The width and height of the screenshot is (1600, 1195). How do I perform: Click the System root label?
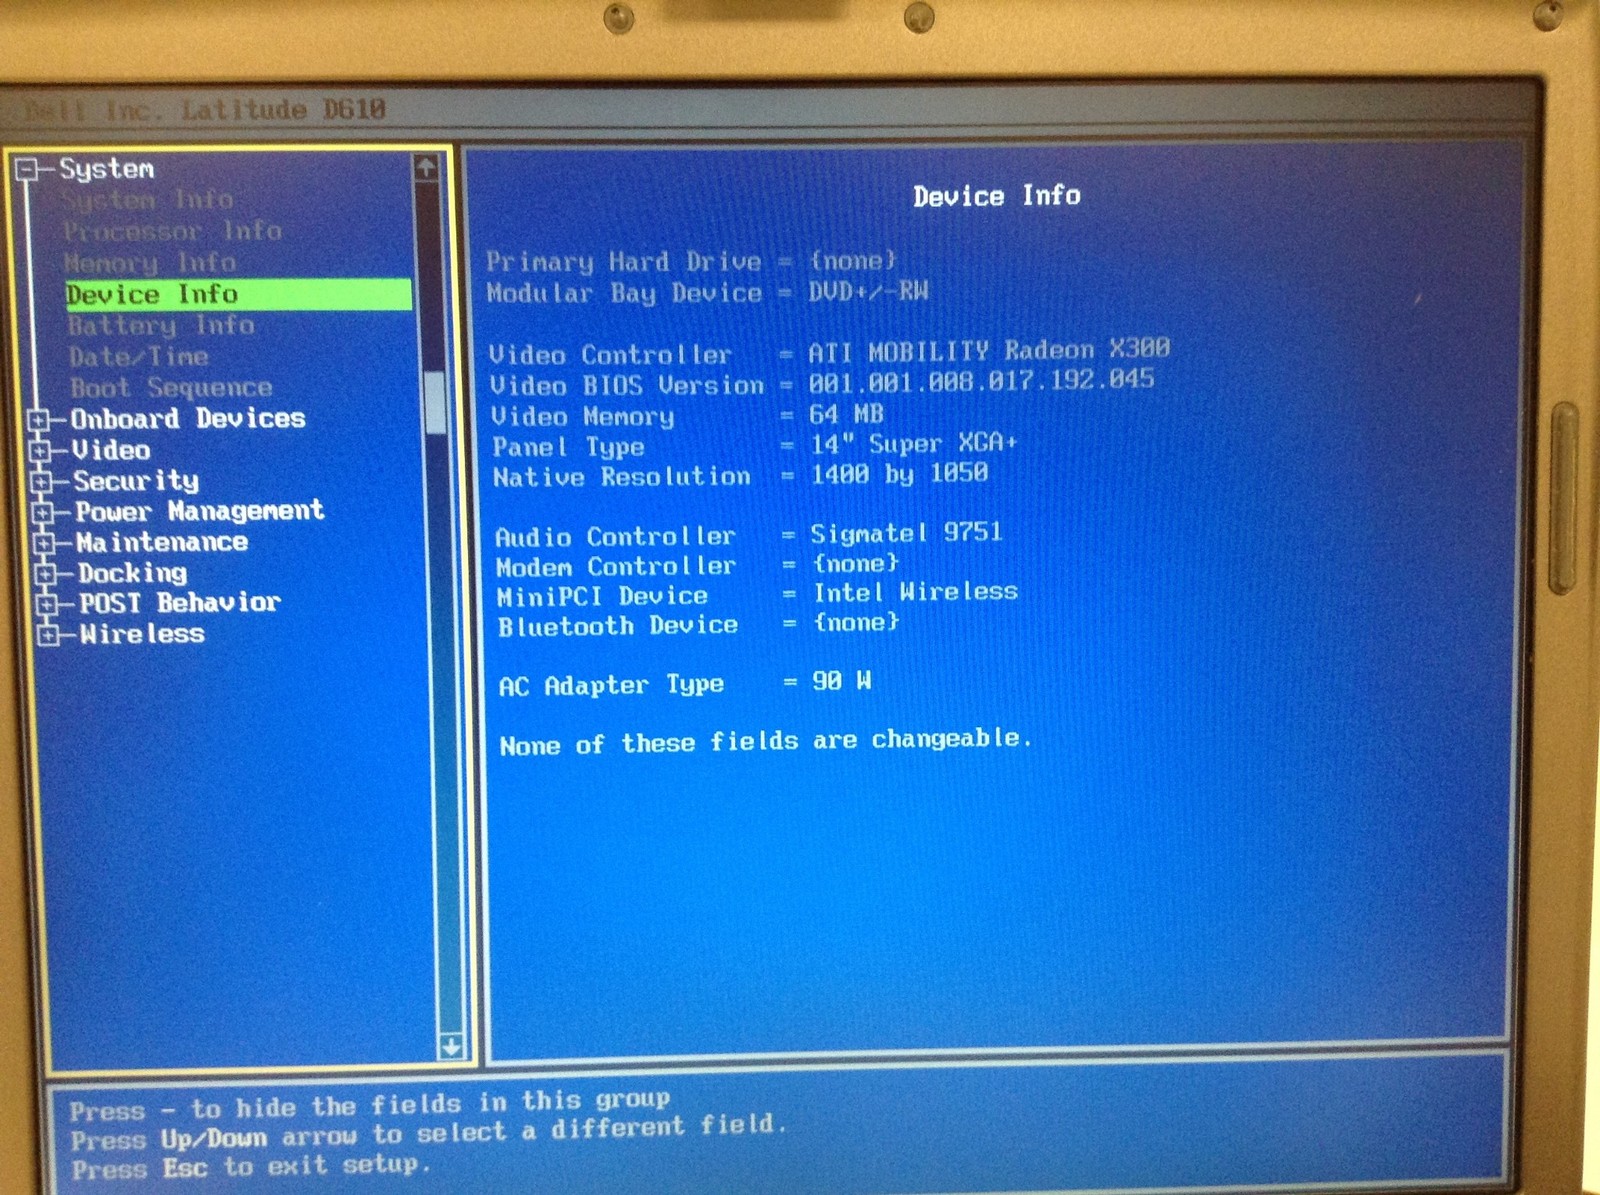[x=107, y=169]
